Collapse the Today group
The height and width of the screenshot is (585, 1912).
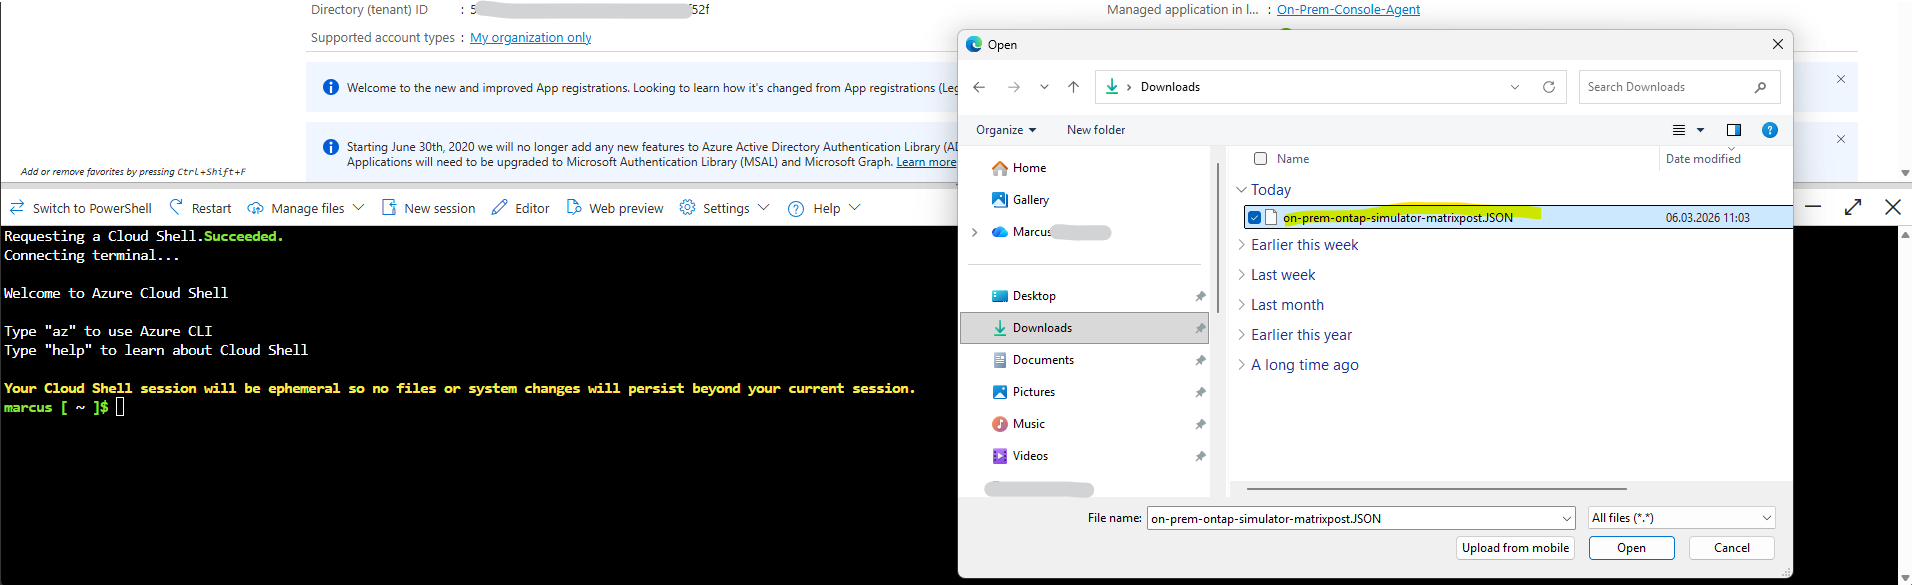pyautogui.click(x=1242, y=190)
